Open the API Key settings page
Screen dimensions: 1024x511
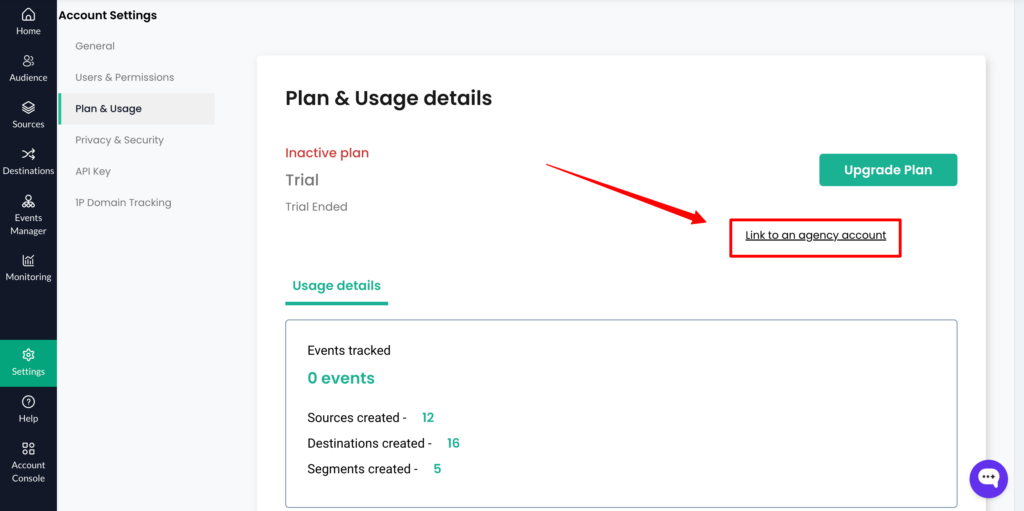(x=93, y=171)
